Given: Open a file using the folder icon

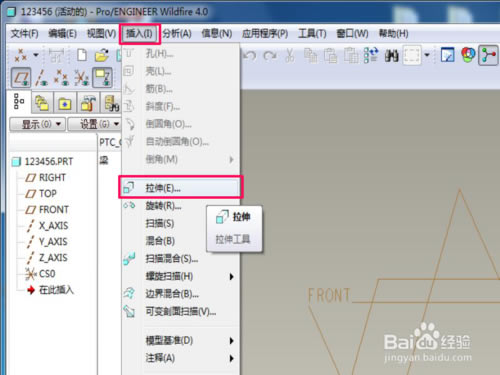Looking at the screenshot, I should (x=102, y=55).
